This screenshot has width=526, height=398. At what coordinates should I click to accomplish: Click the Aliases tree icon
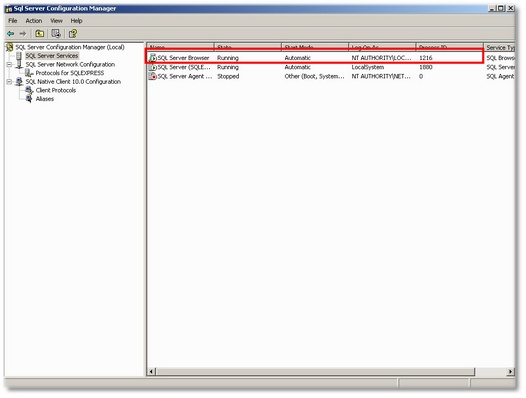click(29, 99)
